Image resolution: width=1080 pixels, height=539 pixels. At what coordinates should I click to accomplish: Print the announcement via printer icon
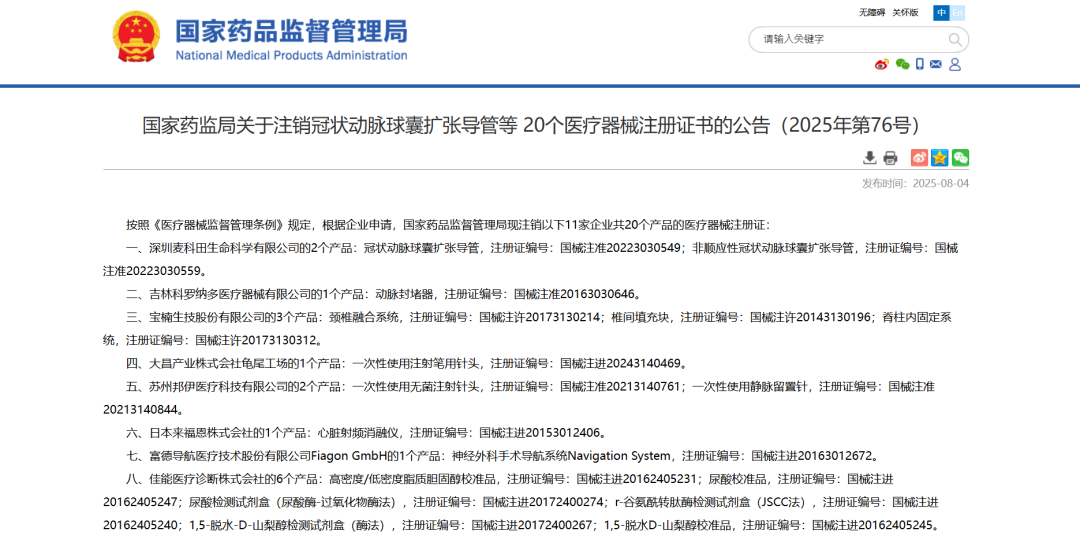[891, 158]
